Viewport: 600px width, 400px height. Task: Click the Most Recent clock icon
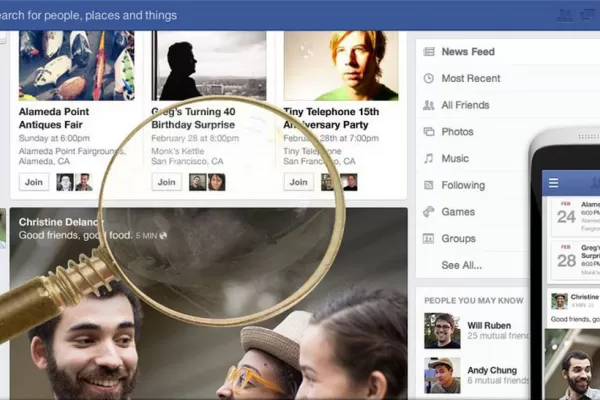click(429, 78)
